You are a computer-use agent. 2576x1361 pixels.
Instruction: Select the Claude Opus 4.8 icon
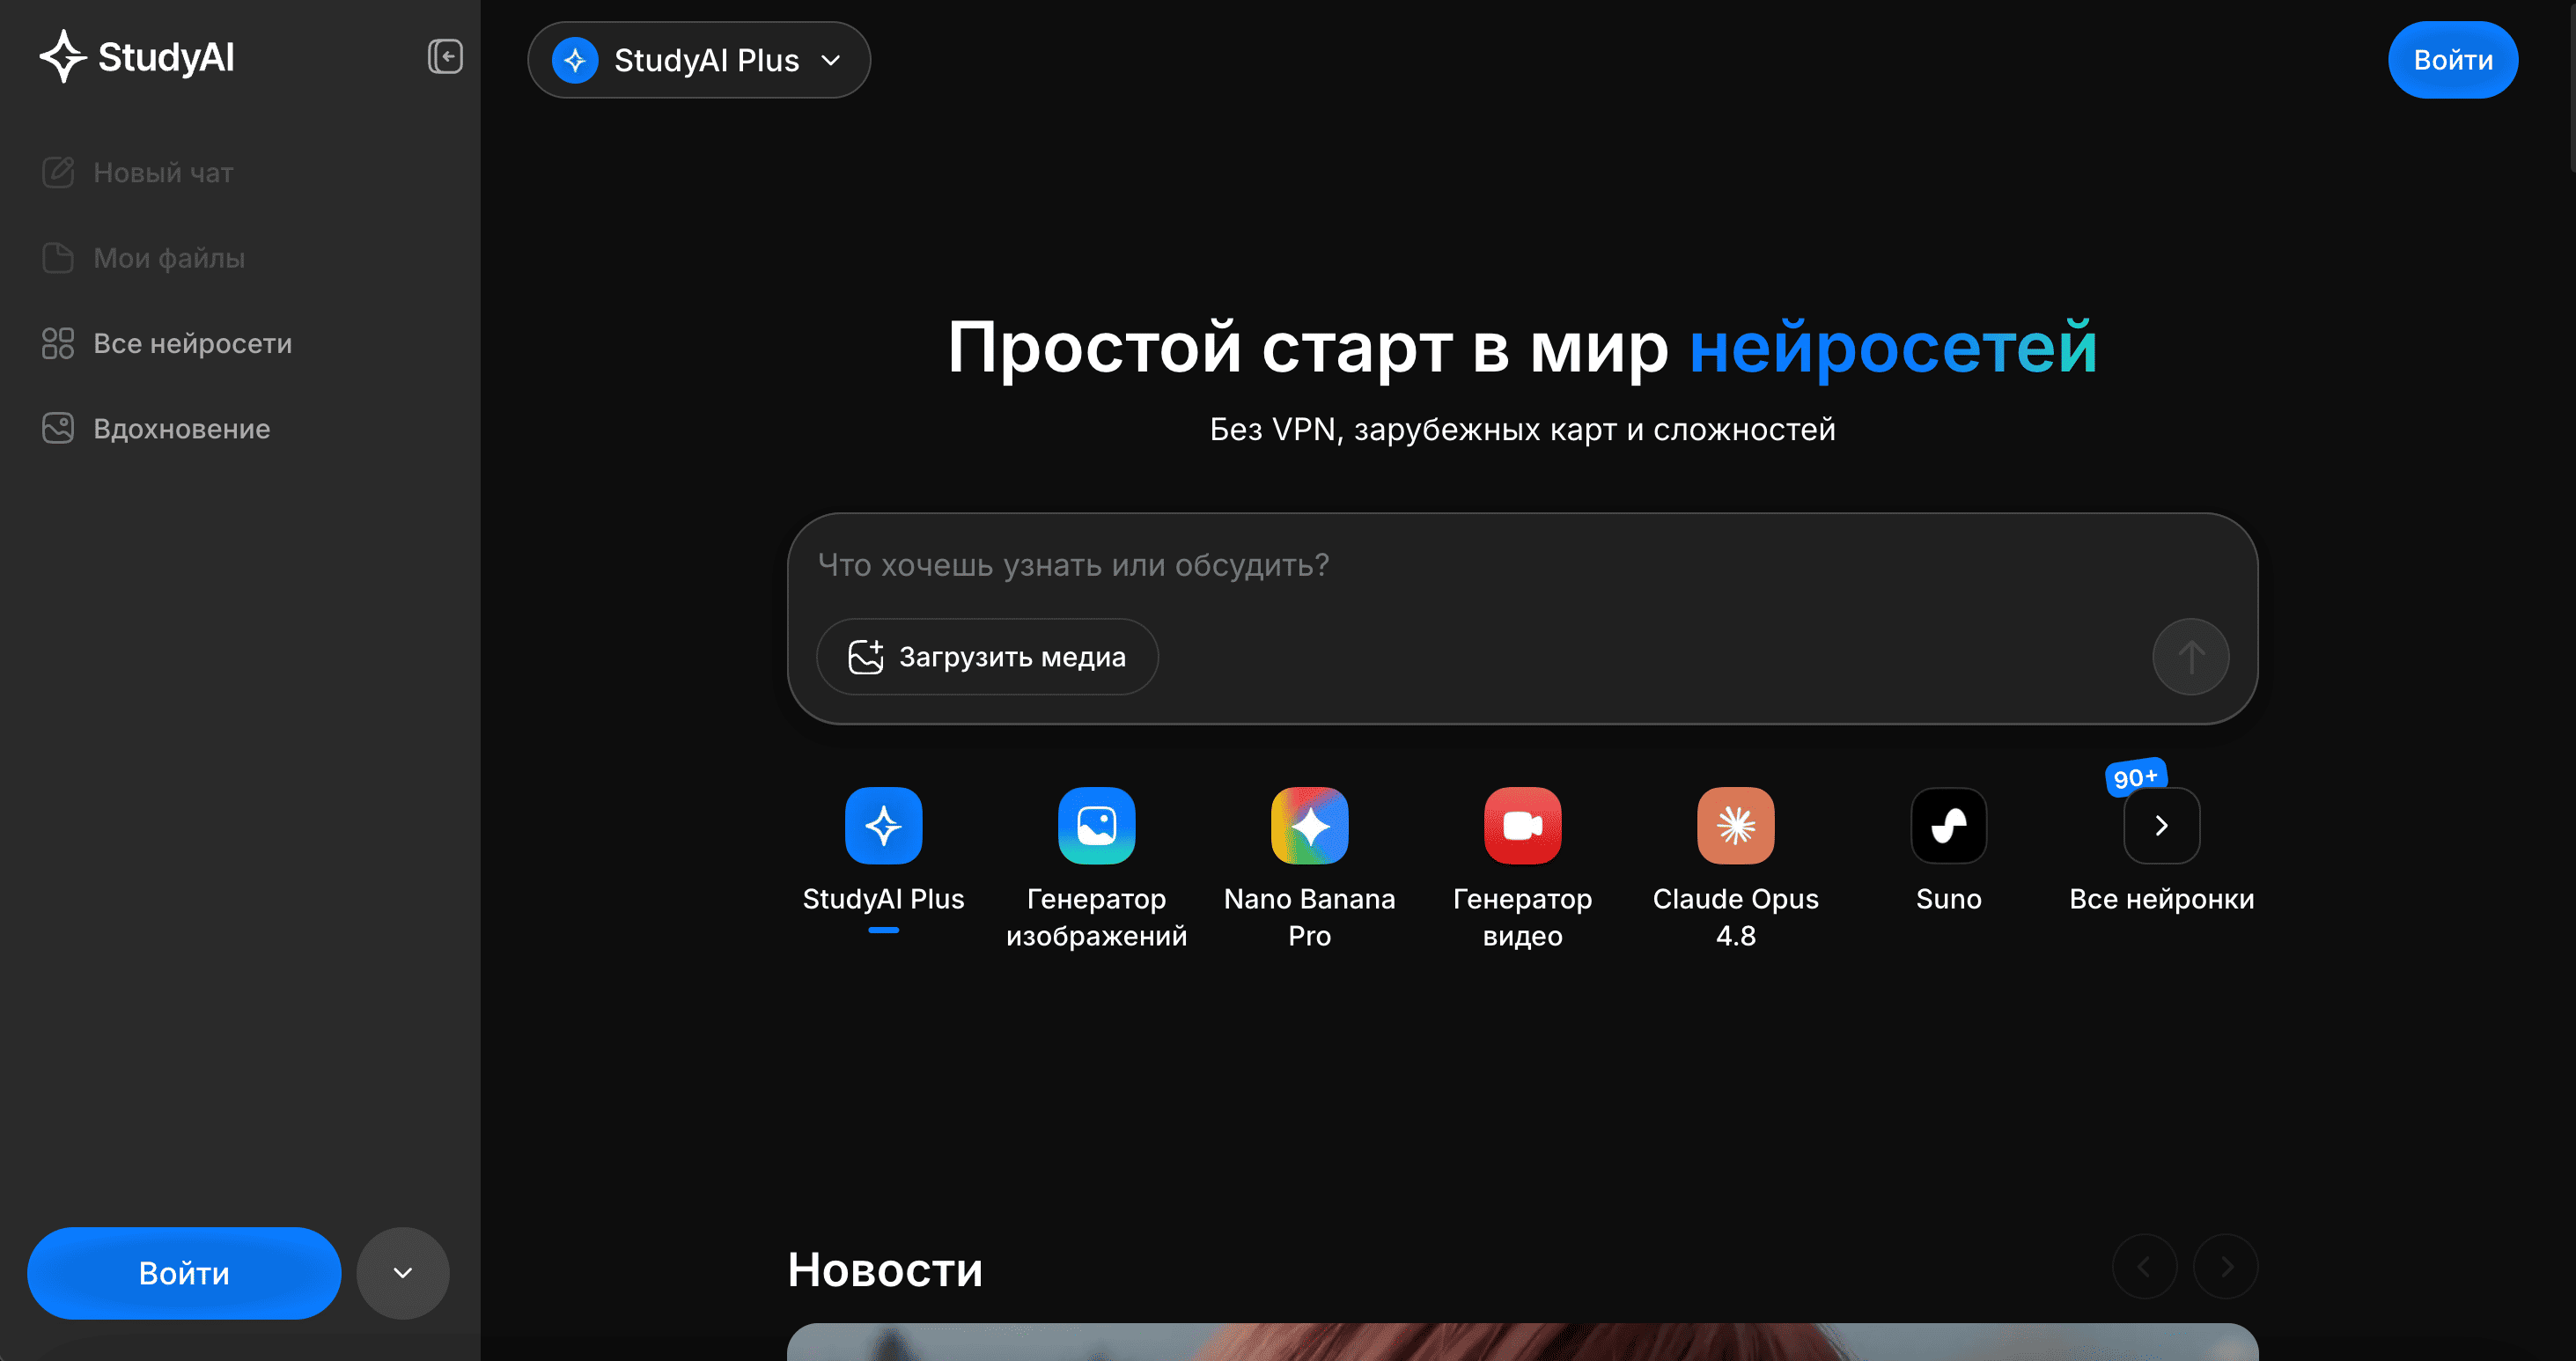click(x=1735, y=825)
